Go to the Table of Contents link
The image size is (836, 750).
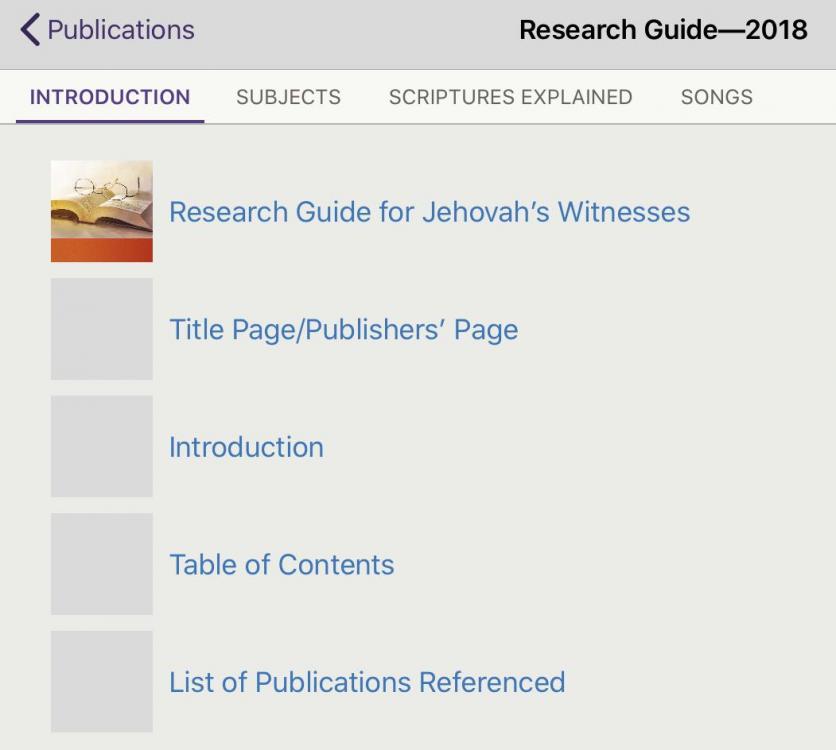pyautogui.click(x=281, y=564)
